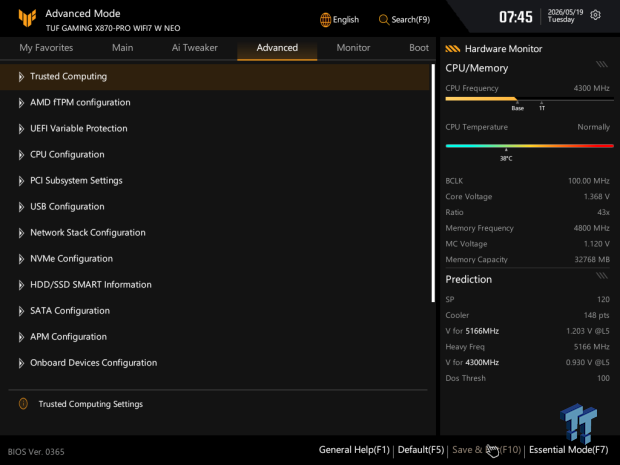Click the Prediction section heading

point(469,279)
